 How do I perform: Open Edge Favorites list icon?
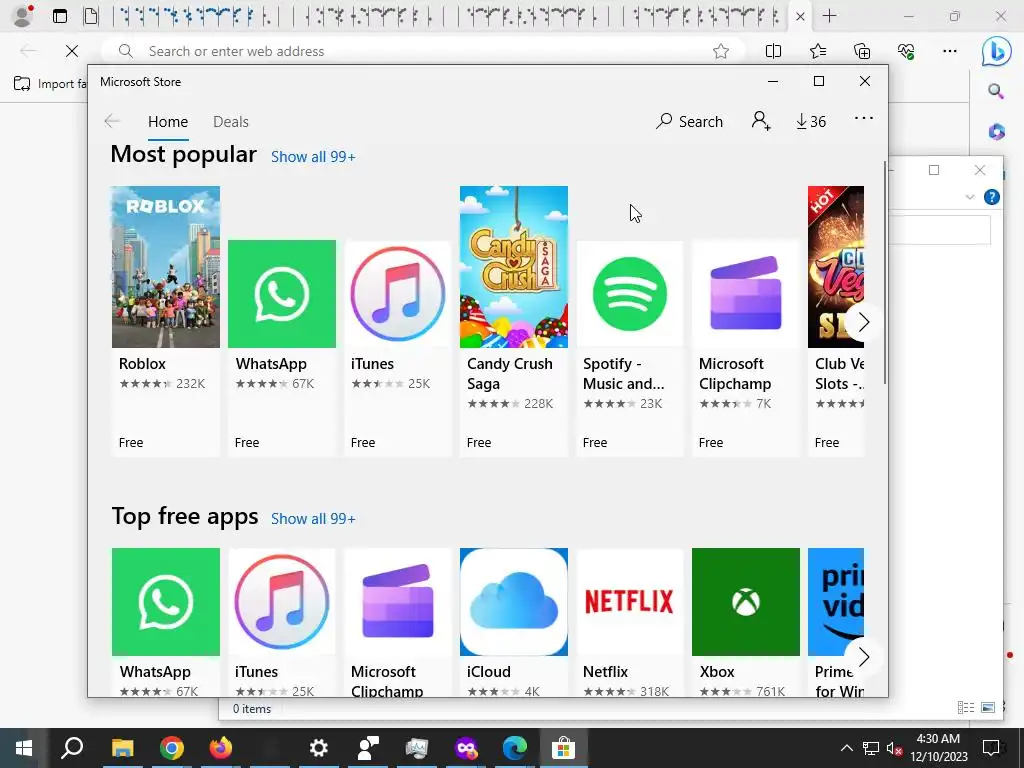click(818, 51)
